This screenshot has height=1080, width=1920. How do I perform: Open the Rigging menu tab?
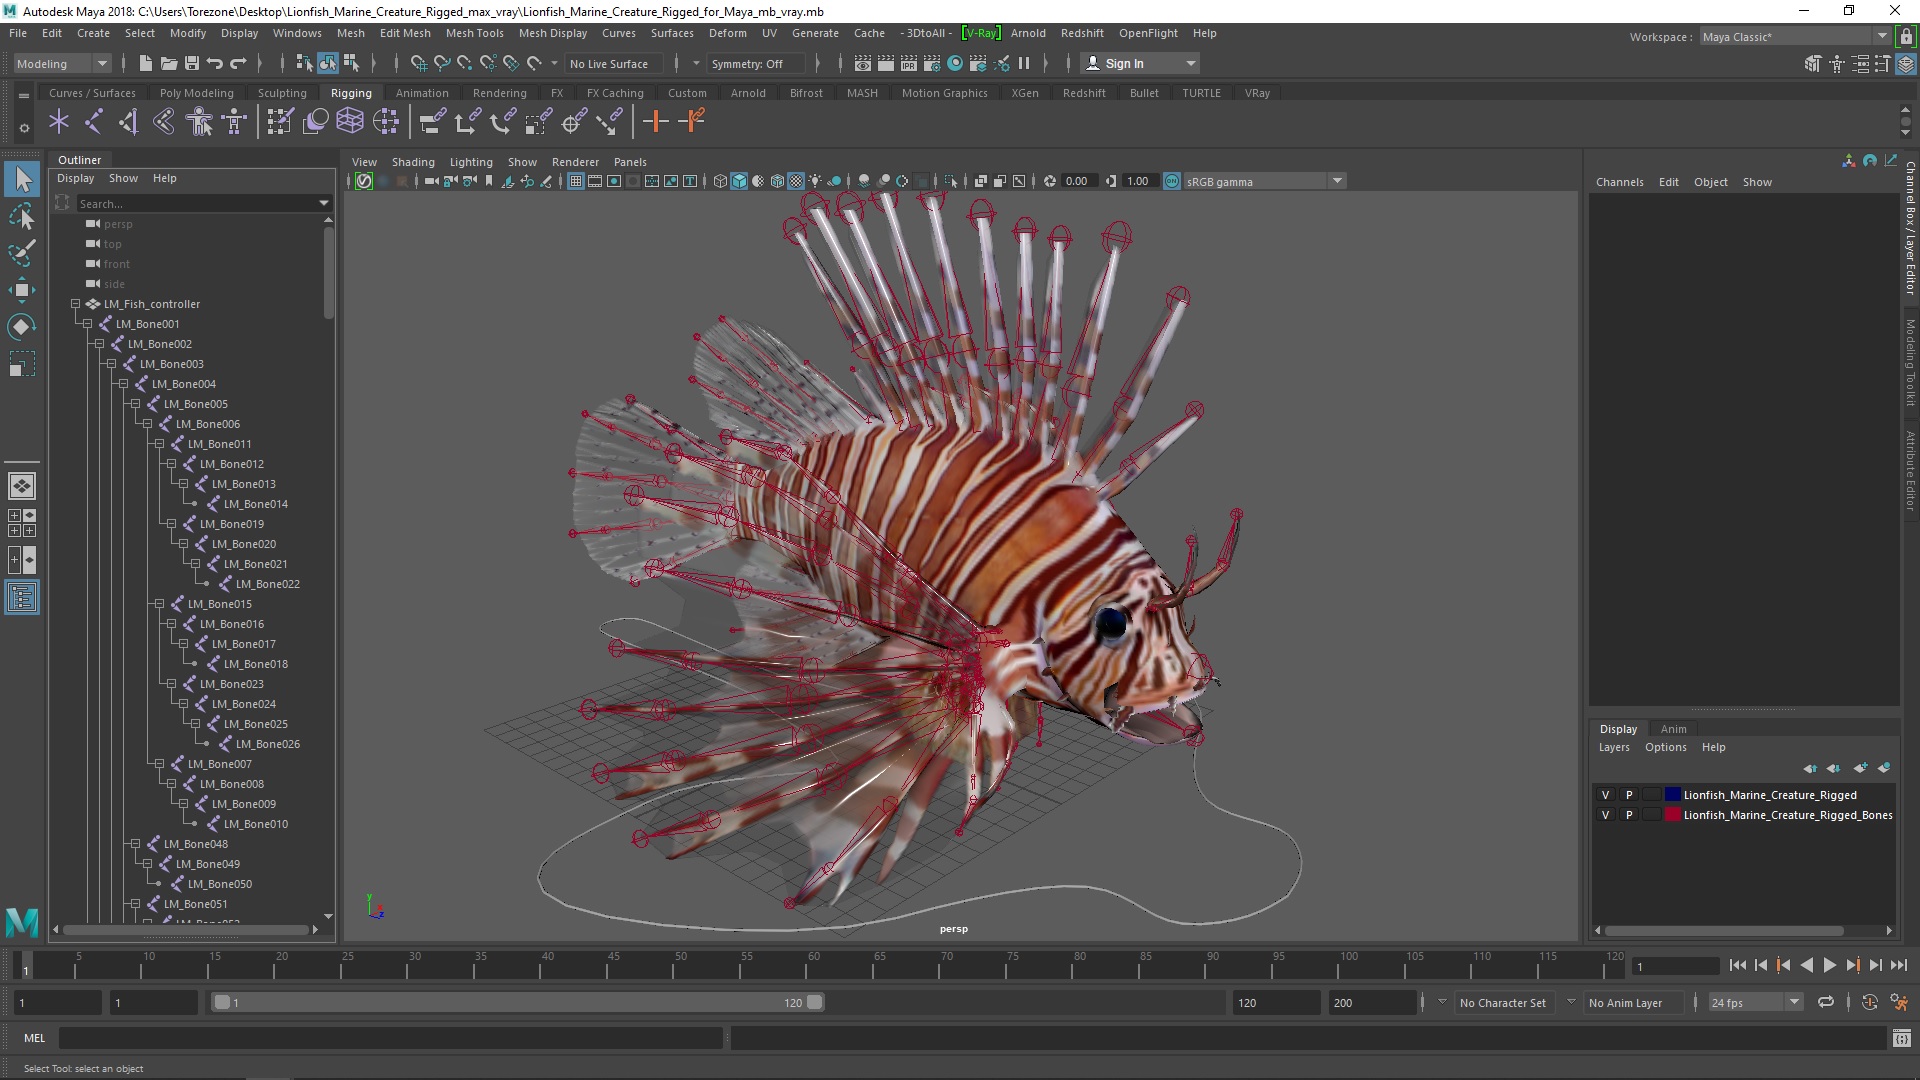pos(349,92)
